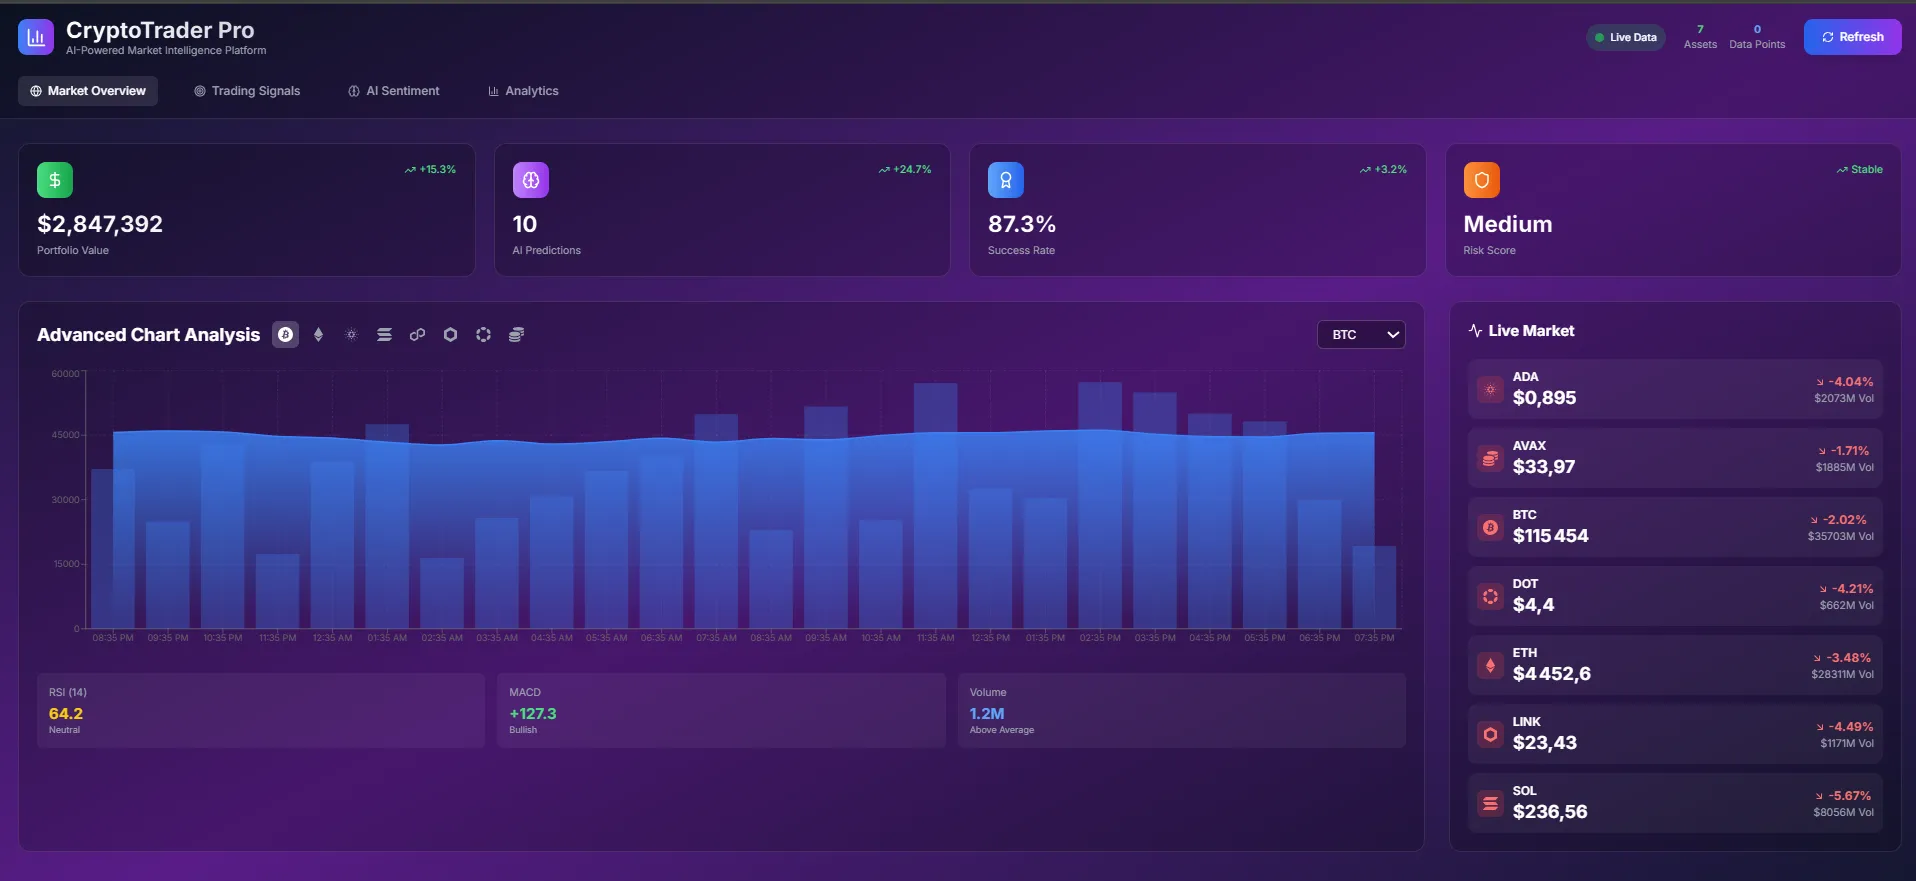Open the SOL entry in Live Market
The height and width of the screenshot is (881, 1916).
pos(1674,803)
